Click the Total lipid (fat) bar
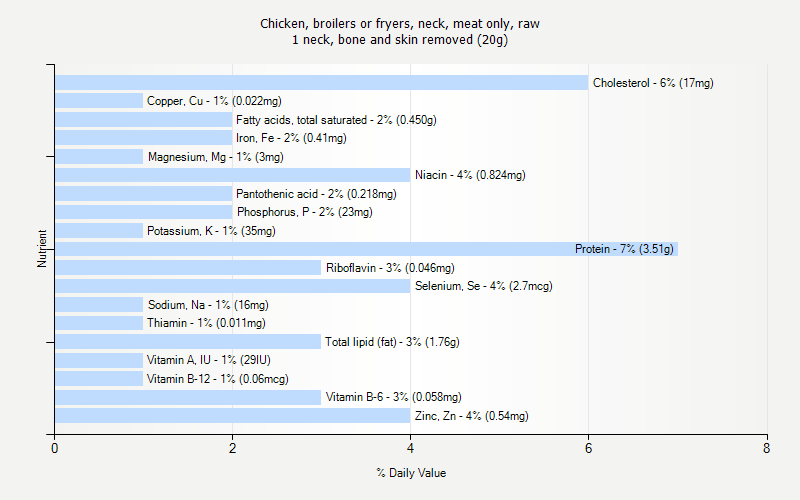 click(x=188, y=342)
